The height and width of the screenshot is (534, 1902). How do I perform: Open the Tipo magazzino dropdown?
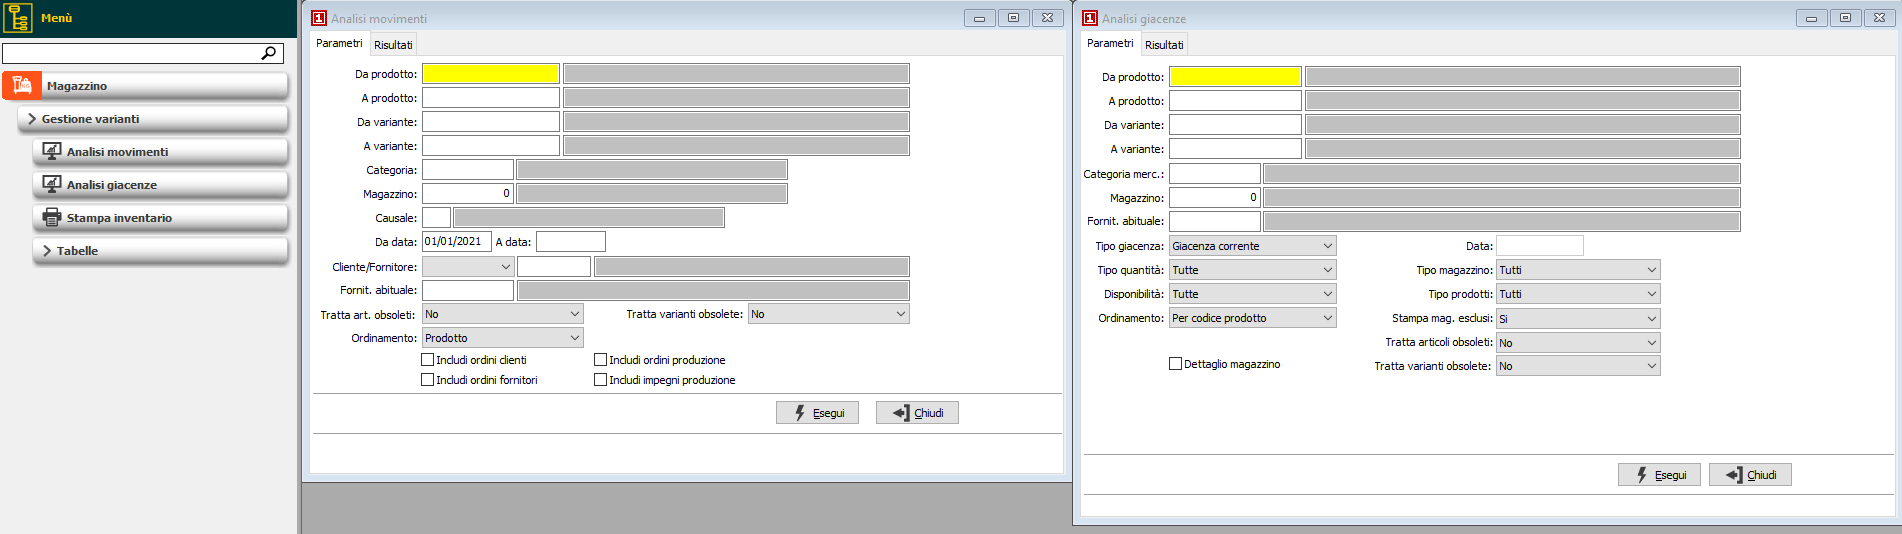[x=1578, y=270]
